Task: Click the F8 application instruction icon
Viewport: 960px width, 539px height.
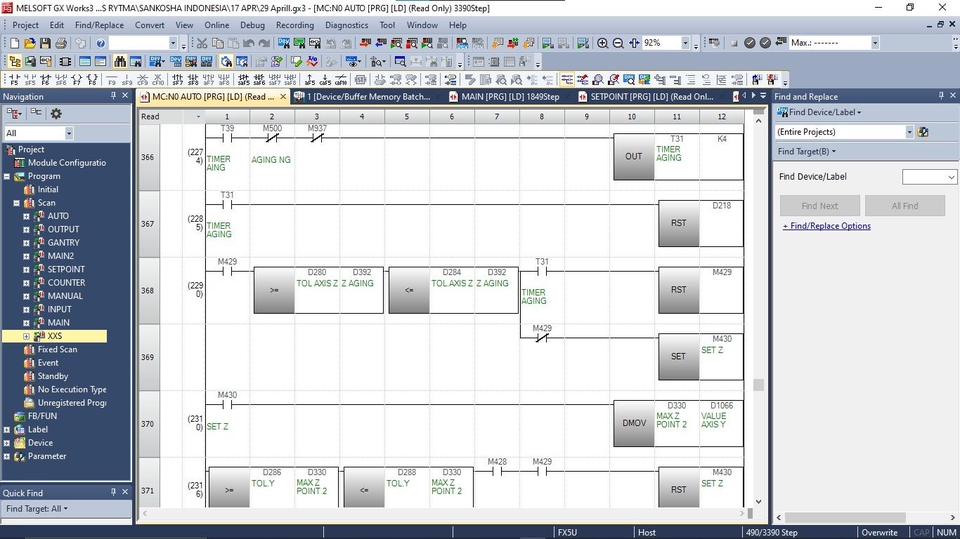Action: coord(92,80)
